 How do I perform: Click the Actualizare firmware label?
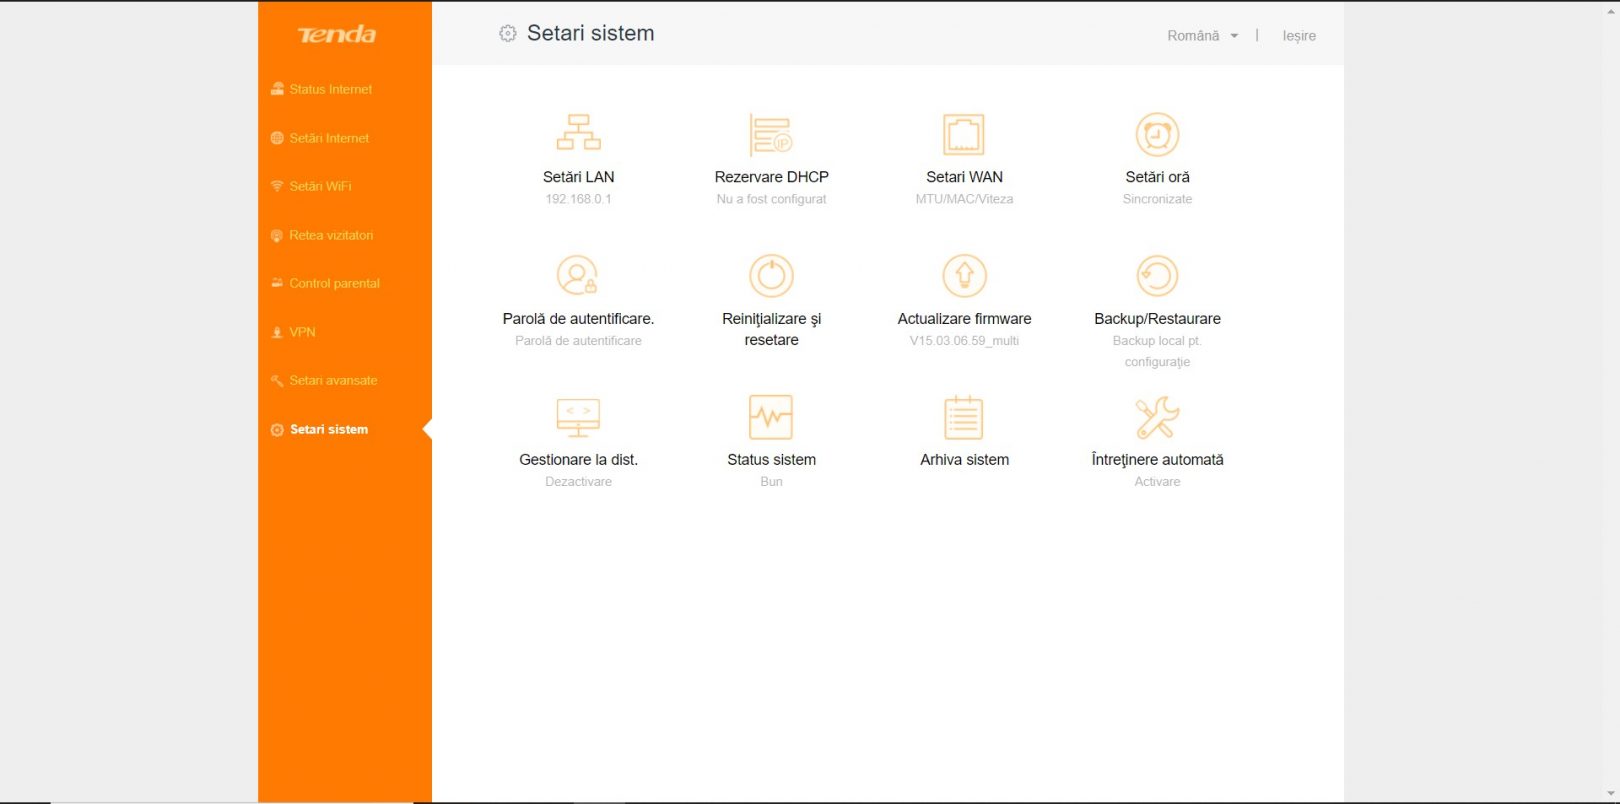click(x=964, y=319)
